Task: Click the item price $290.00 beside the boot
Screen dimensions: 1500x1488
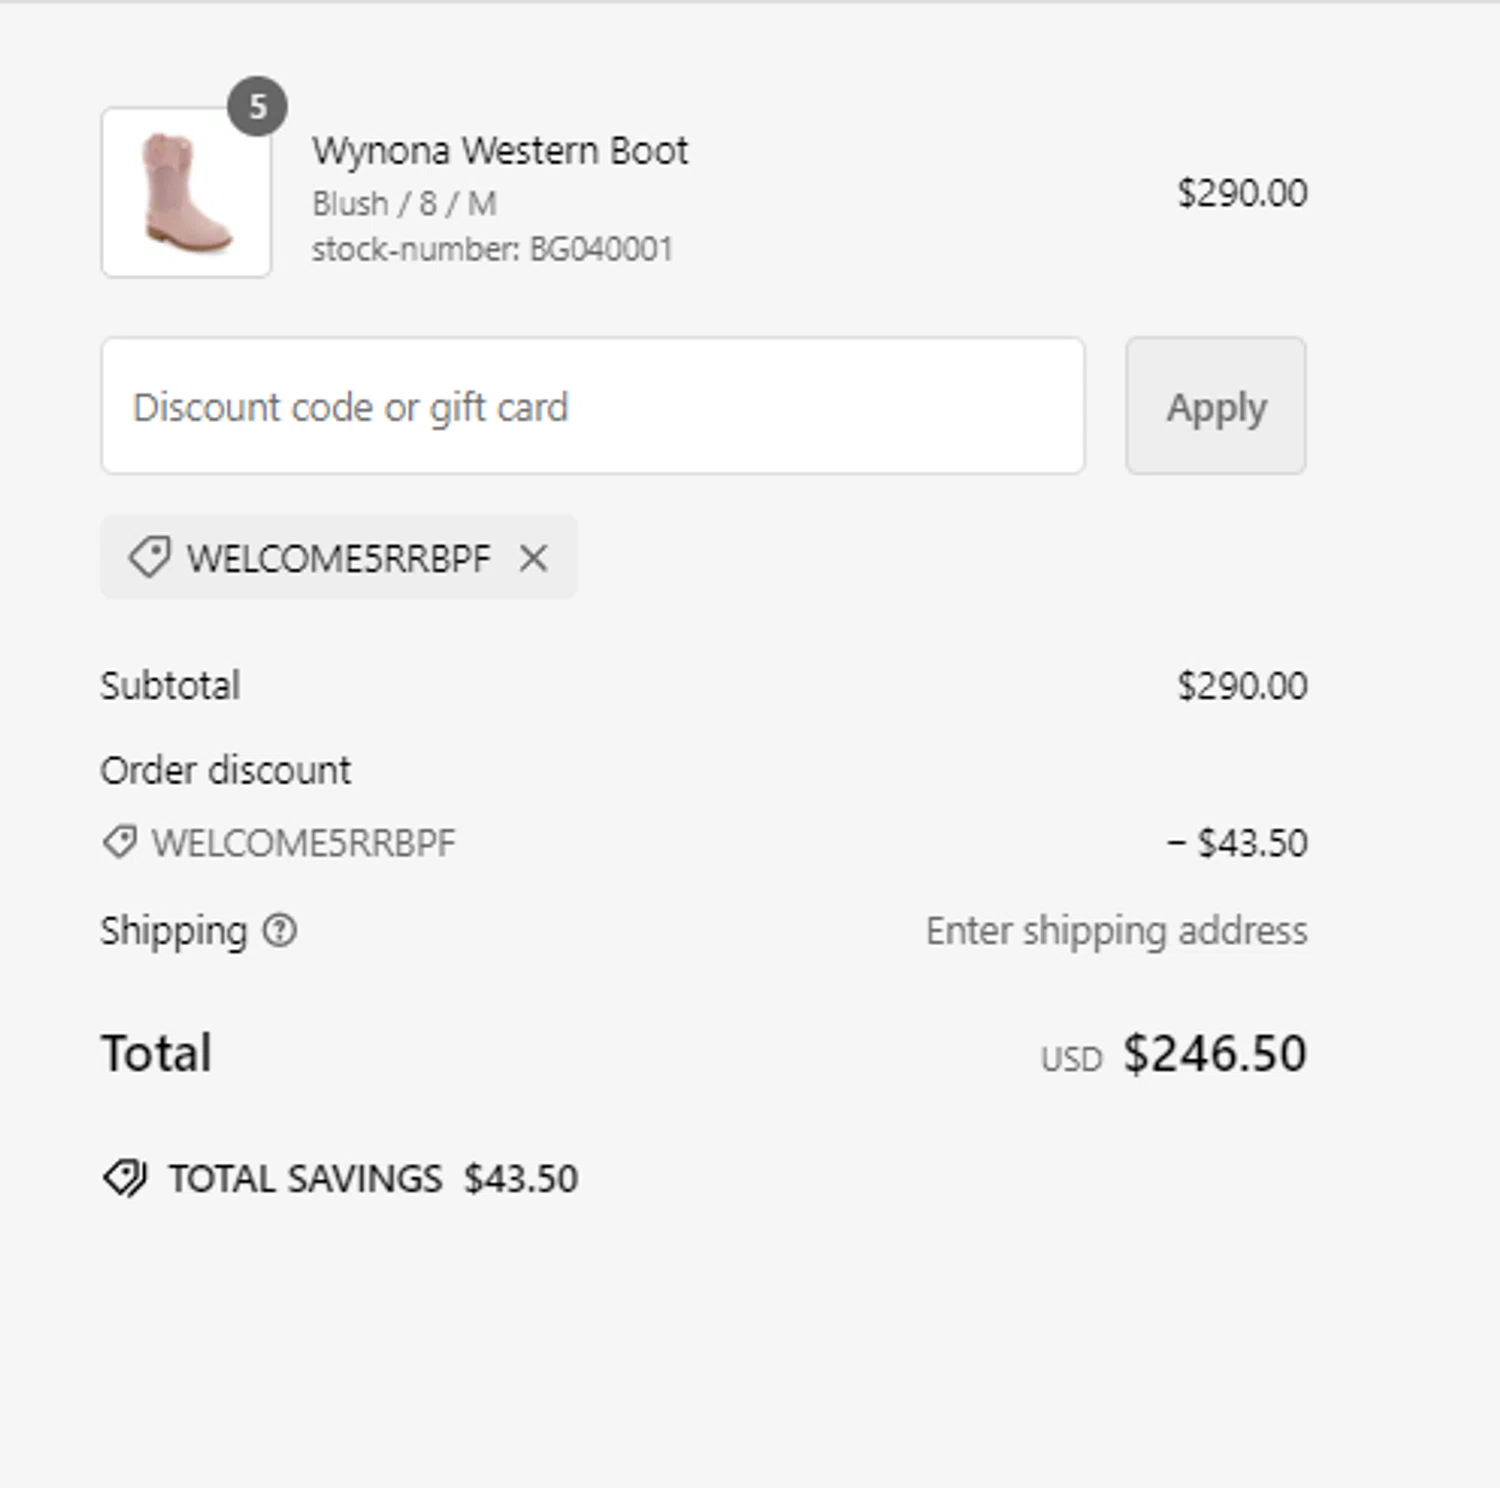Action: click(1242, 193)
